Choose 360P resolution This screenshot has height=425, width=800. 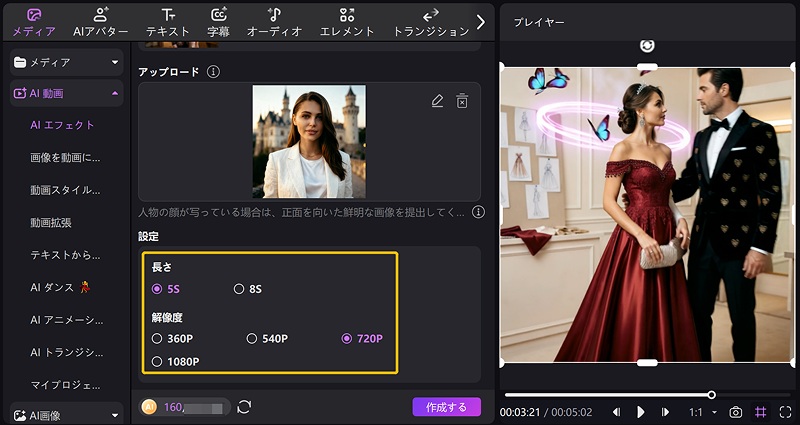(172, 338)
